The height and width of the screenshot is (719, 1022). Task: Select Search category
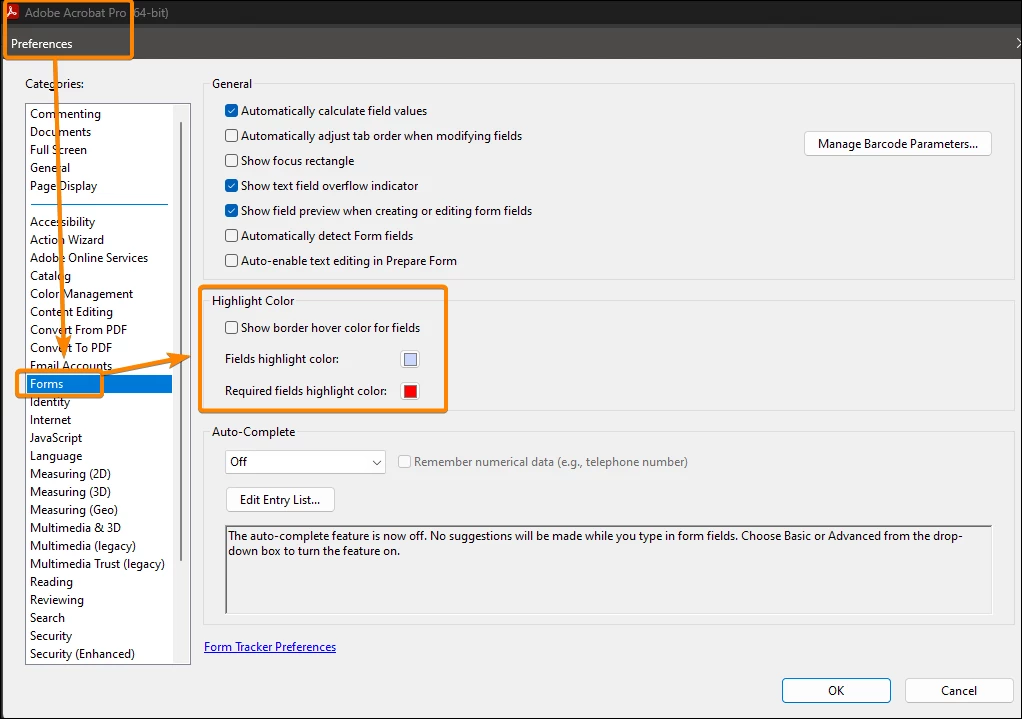[47, 618]
